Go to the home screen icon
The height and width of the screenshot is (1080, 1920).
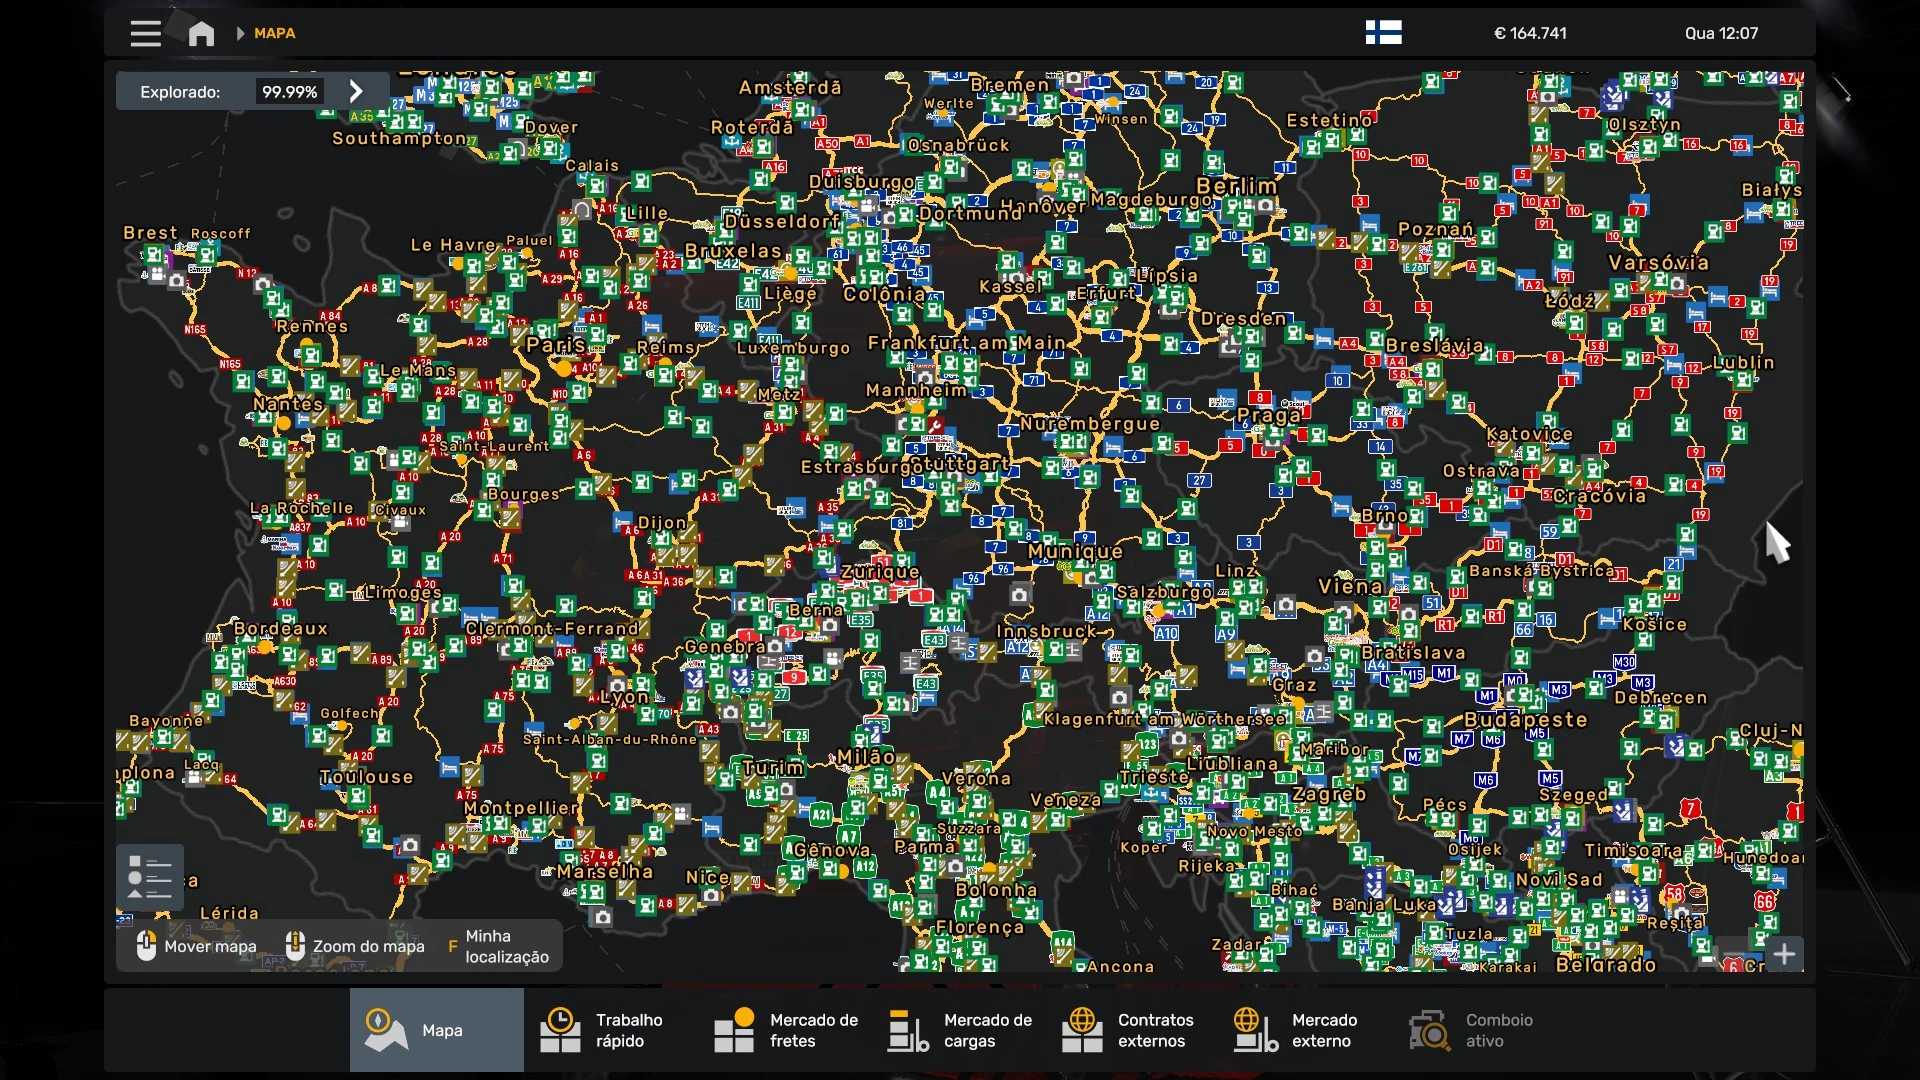pyautogui.click(x=201, y=33)
